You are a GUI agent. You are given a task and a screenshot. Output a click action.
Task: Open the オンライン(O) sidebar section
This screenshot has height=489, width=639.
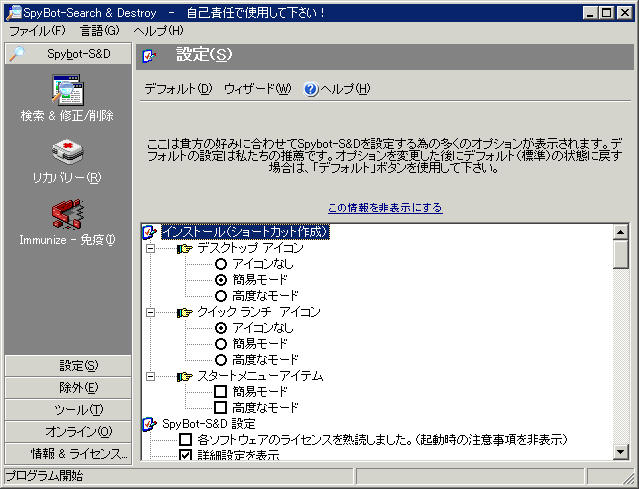pyautogui.click(x=68, y=432)
